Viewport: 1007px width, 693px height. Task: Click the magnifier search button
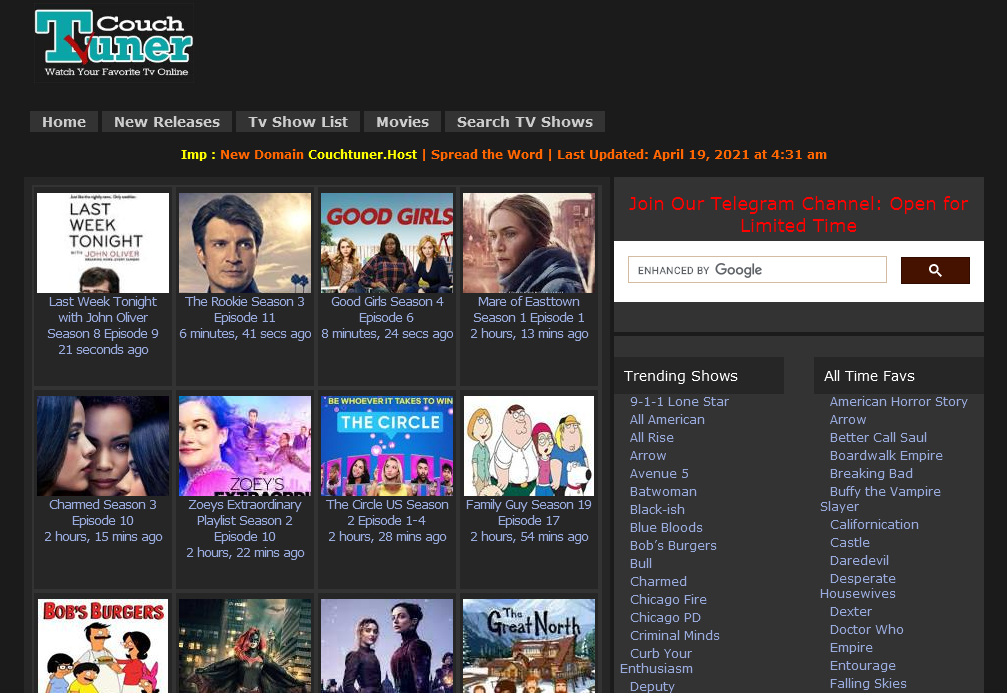935,270
